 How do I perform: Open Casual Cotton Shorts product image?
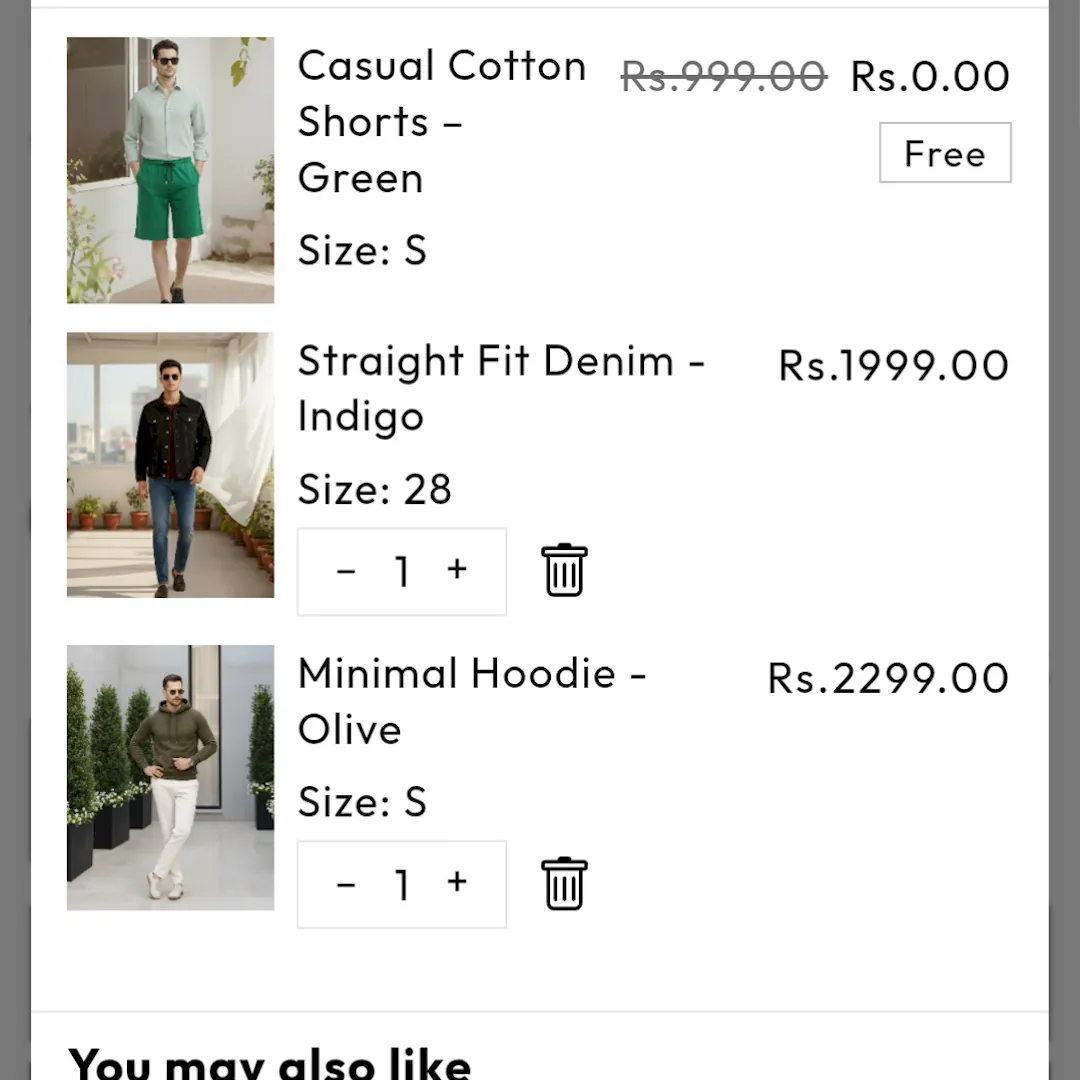click(170, 170)
